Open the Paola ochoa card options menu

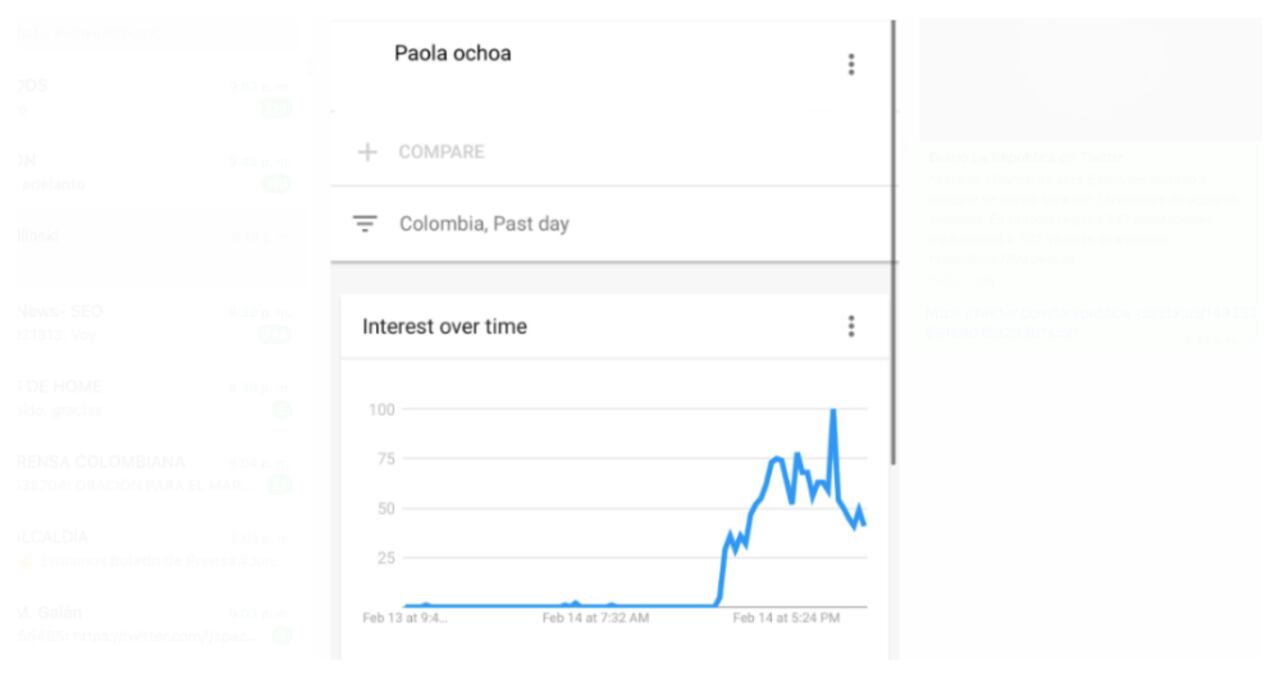pyautogui.click(x=851, y=64)
